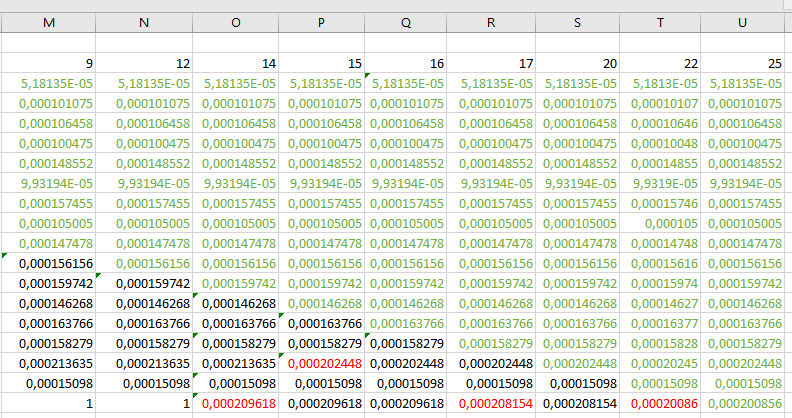Click 0,00010048 cell in column T
Screen dimensions: 792x418
click(x=660, y=143)
